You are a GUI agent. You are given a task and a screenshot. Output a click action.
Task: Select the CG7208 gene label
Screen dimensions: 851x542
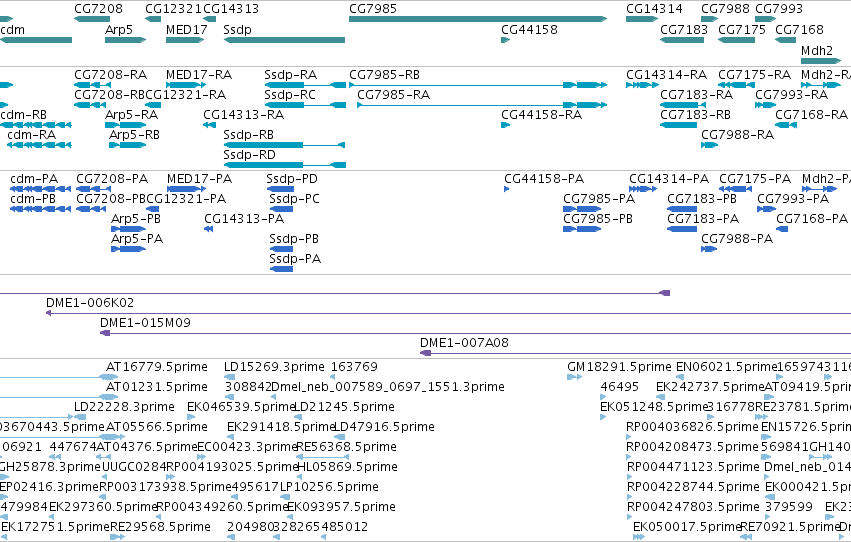click(98, 9)
